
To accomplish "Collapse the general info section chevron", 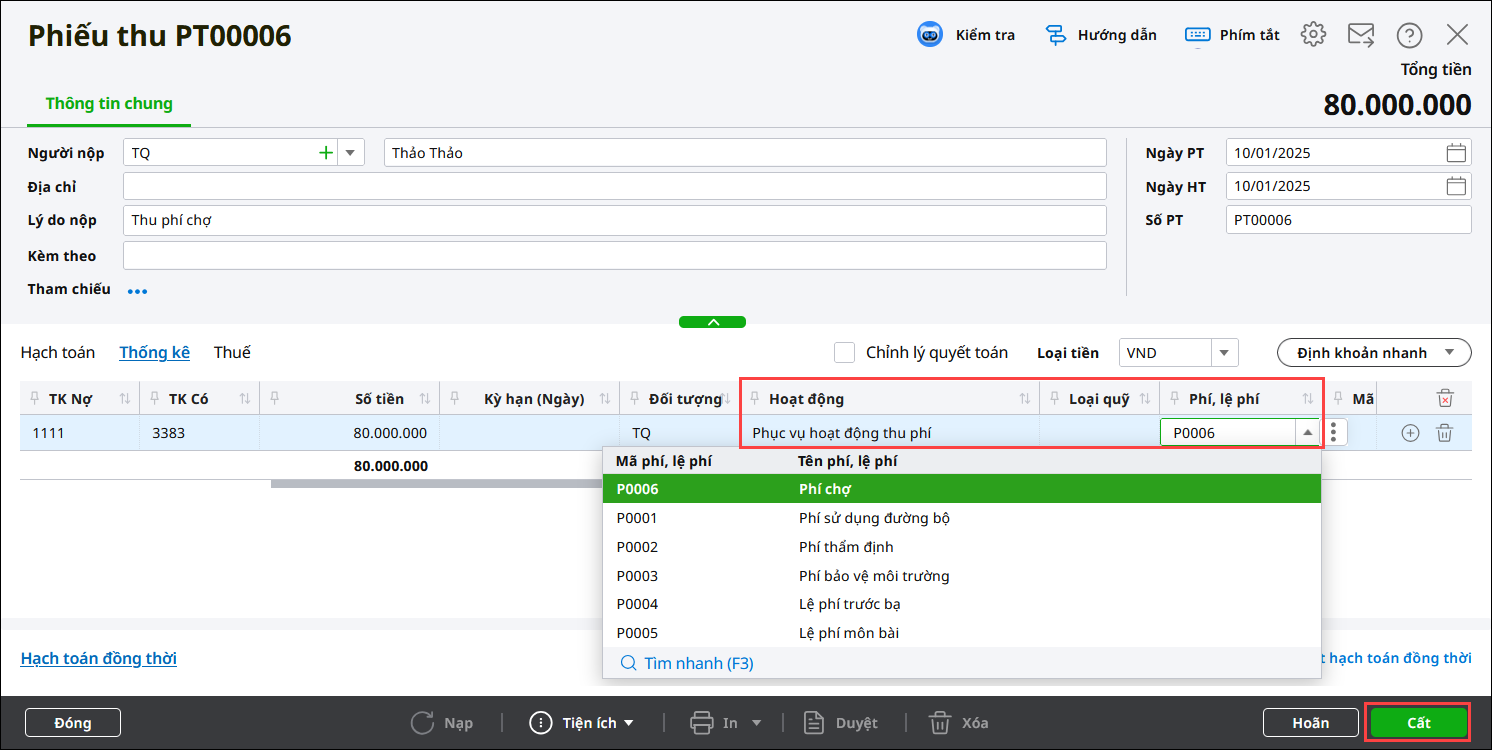I will [x=712, y=322].
